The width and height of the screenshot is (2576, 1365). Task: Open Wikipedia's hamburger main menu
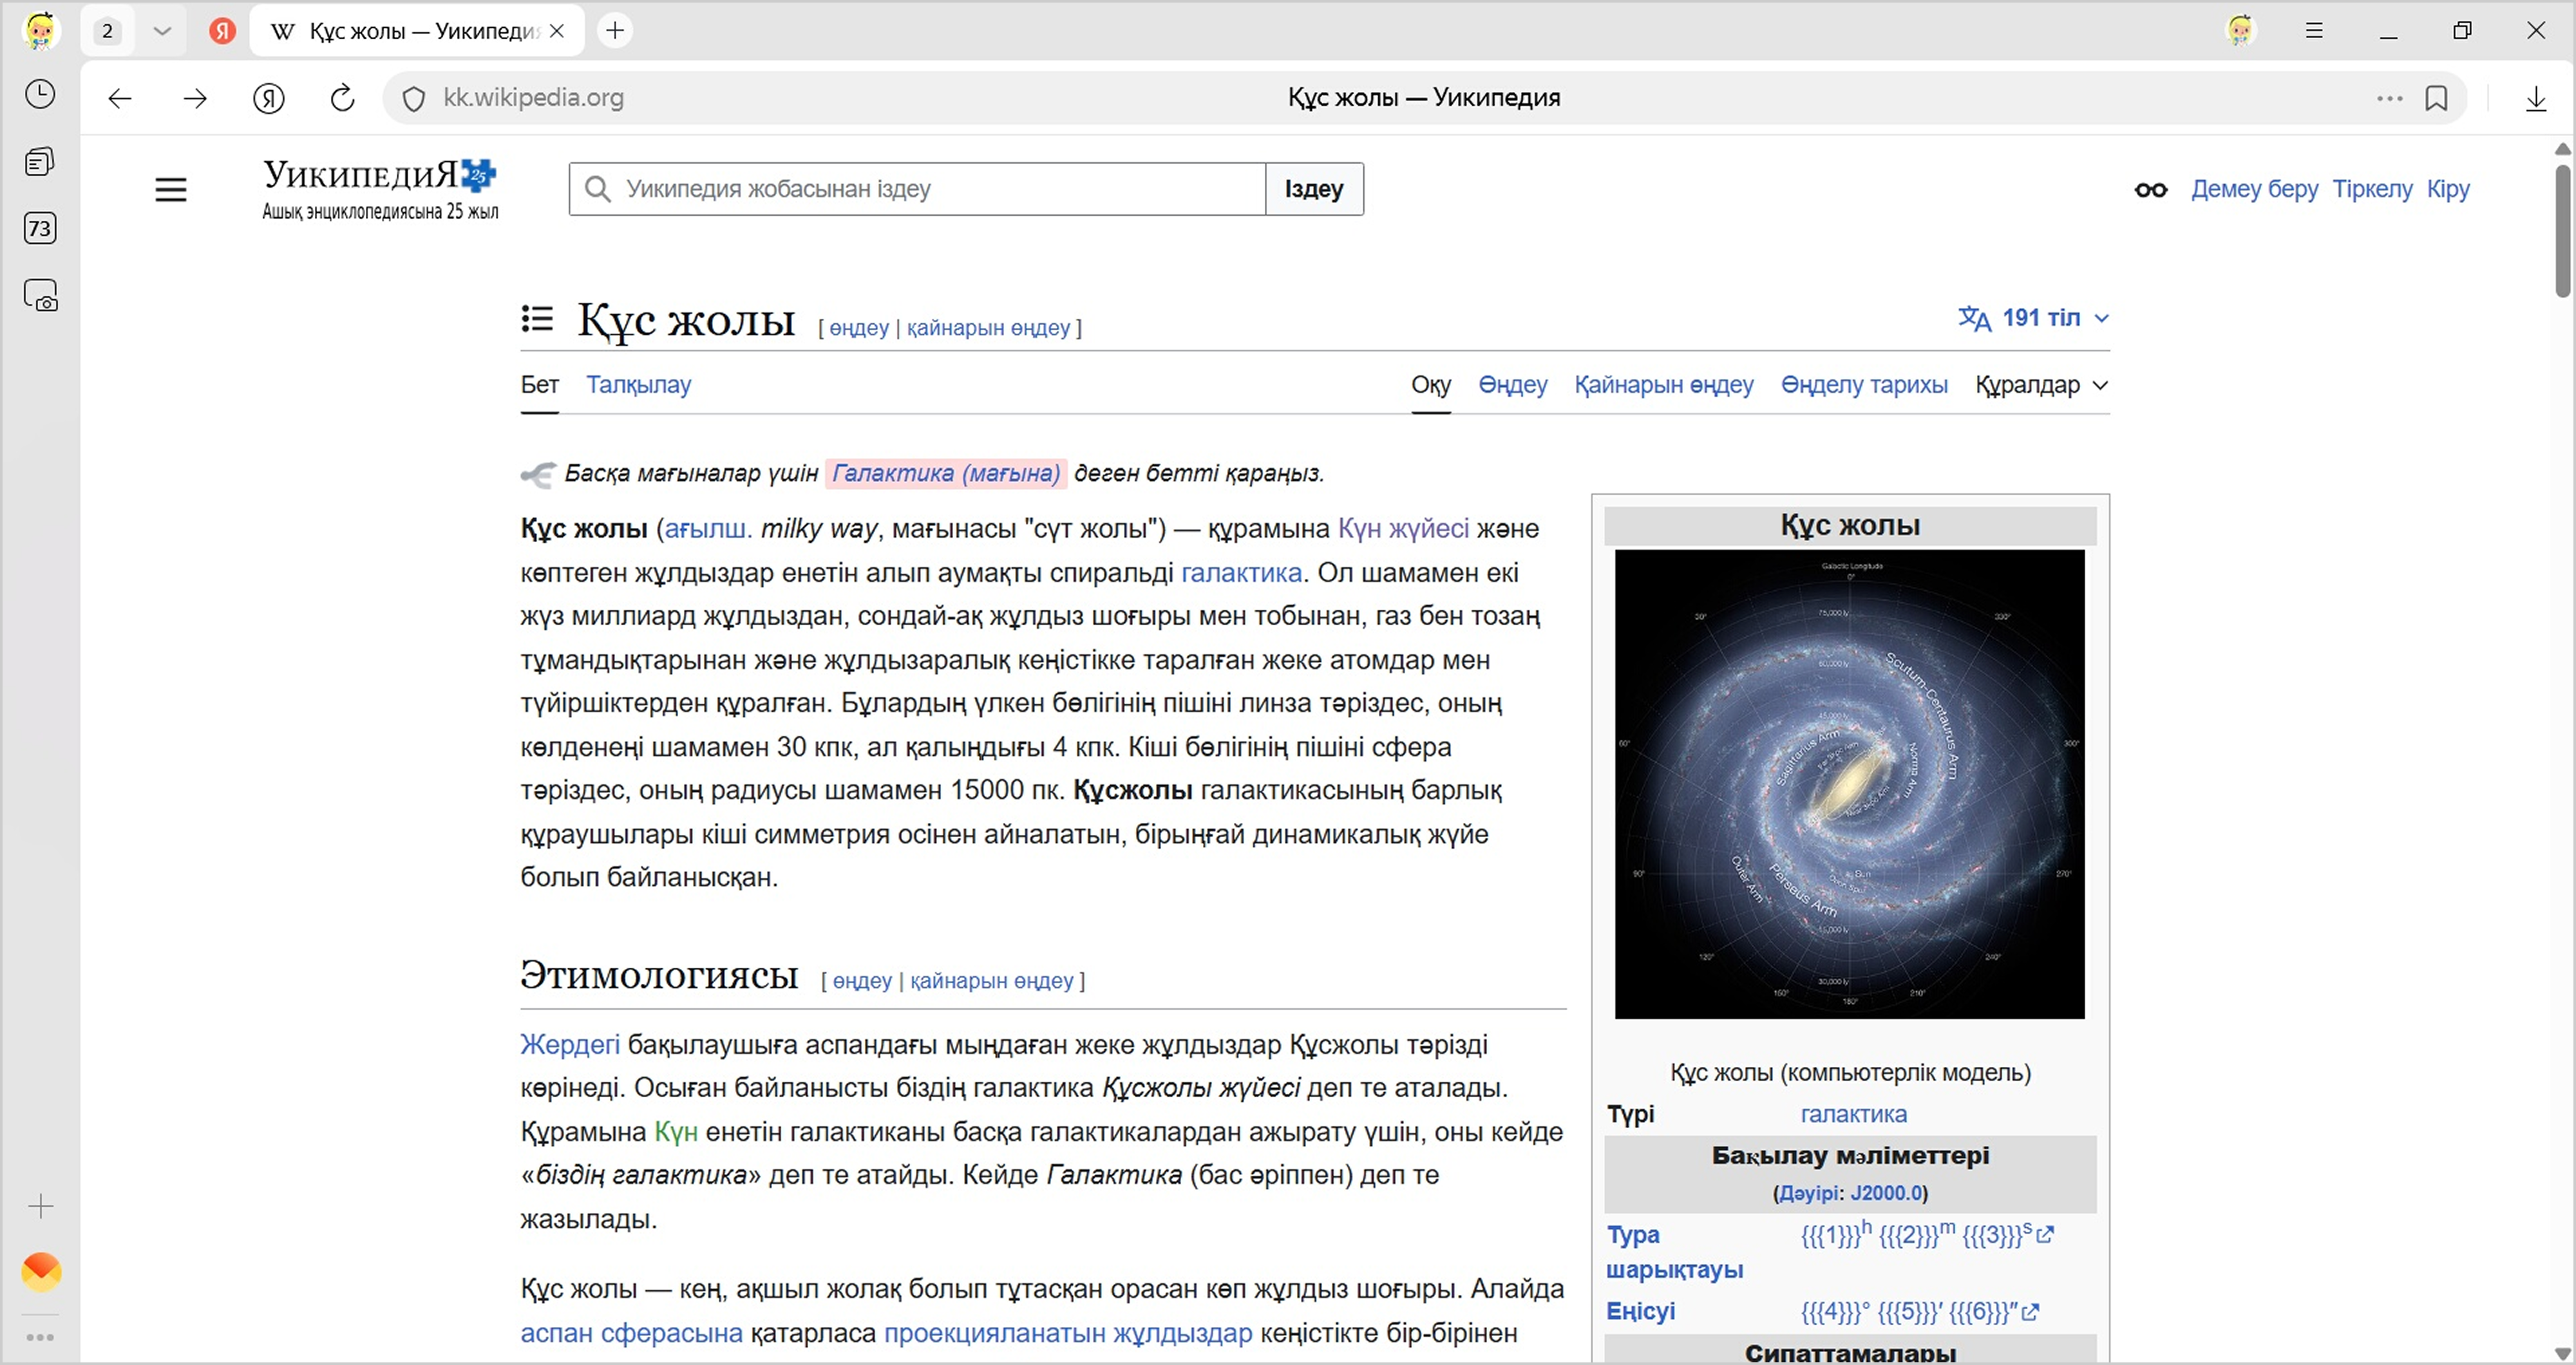click(171, 189)
